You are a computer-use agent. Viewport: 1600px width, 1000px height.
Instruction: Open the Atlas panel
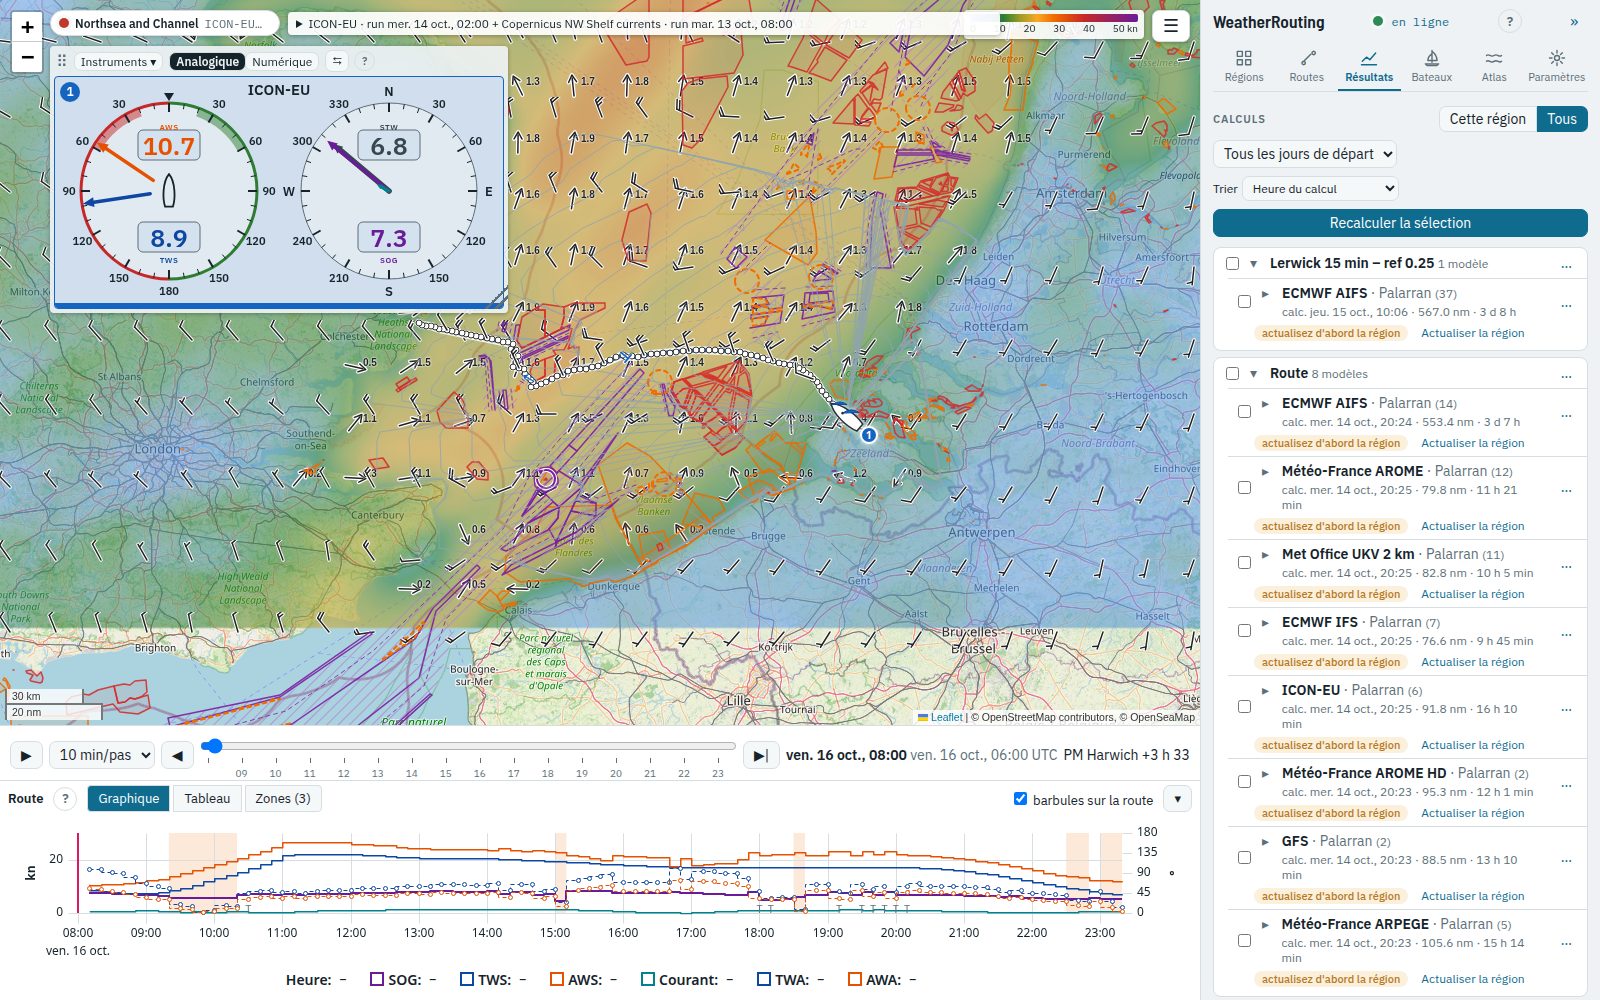(1494, 67)
